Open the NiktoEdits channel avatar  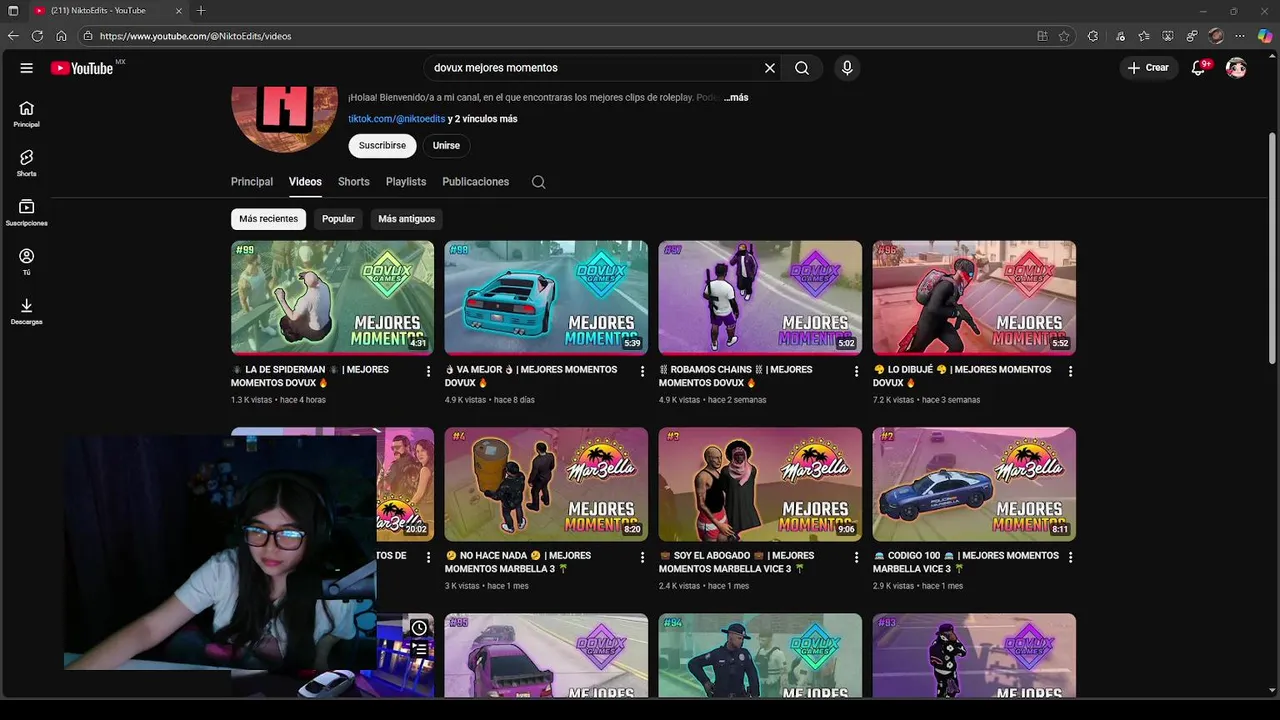click(284, 118)
